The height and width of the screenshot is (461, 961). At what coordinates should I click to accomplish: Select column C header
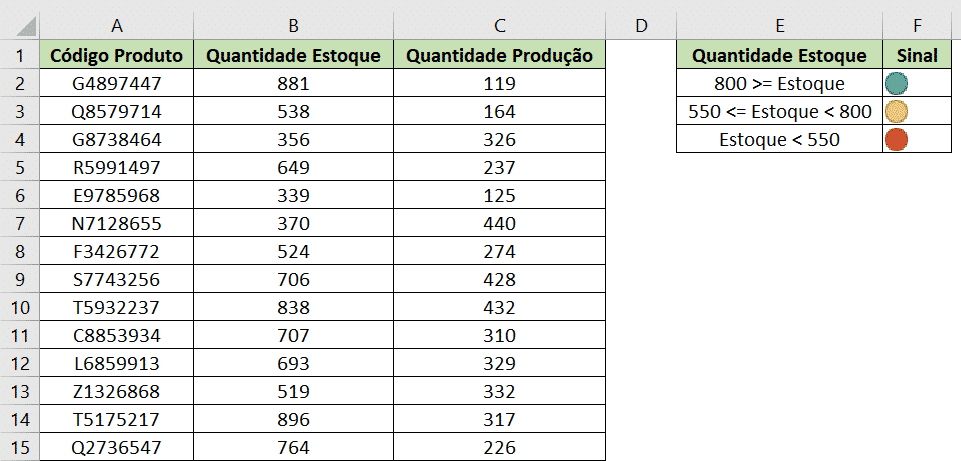click(x=500, y=25)
